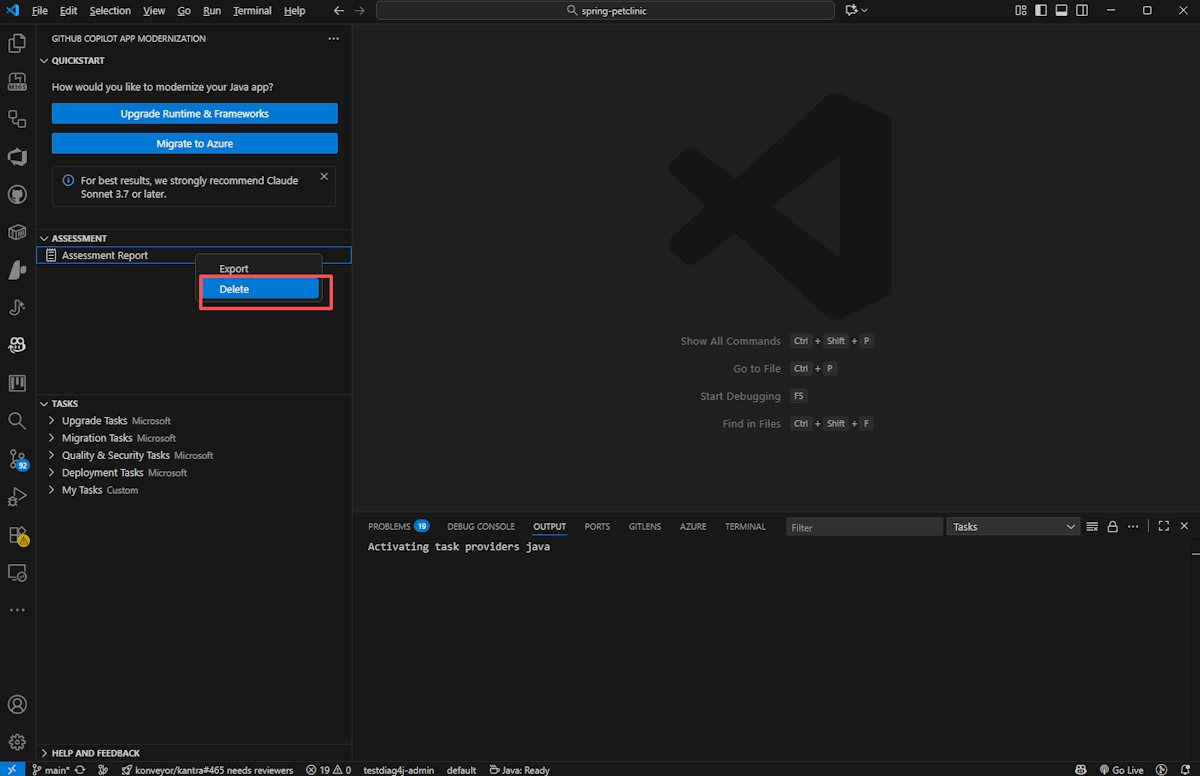
Task: Click the output Filter input field
Action: pyautogui.click(x=864, y=526)
